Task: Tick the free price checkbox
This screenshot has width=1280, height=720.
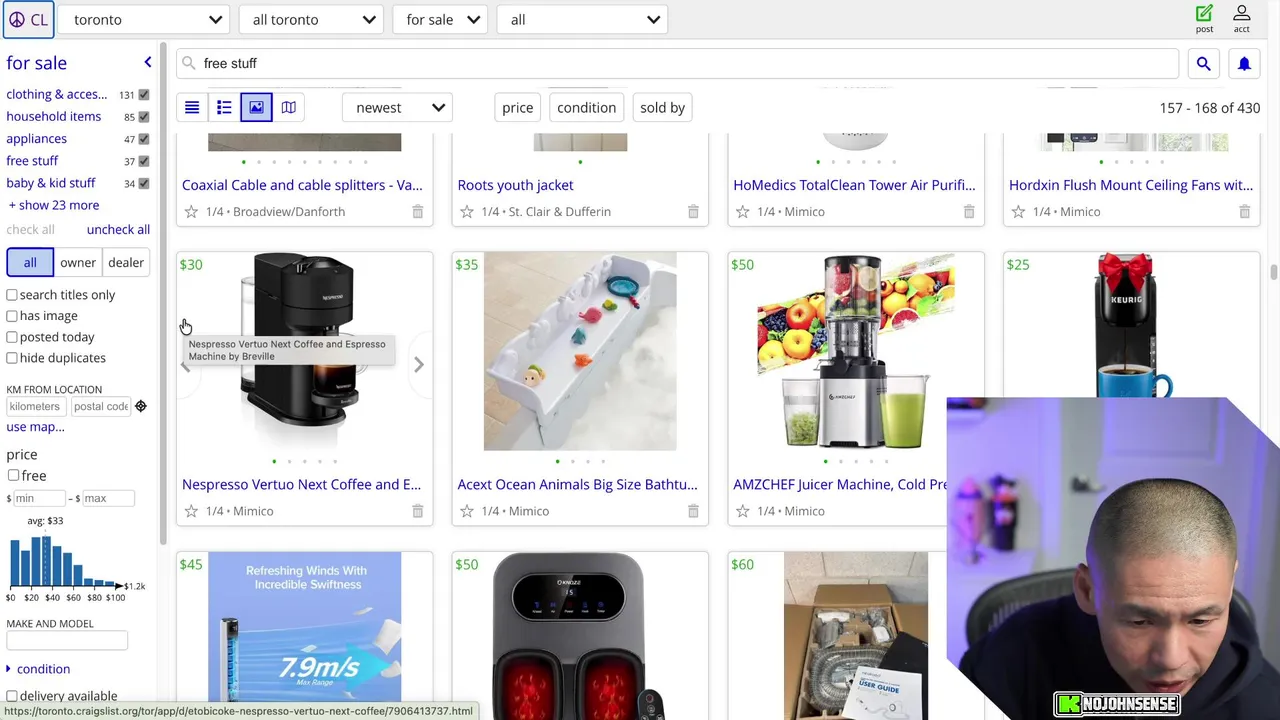Action: tap(13, 476)
